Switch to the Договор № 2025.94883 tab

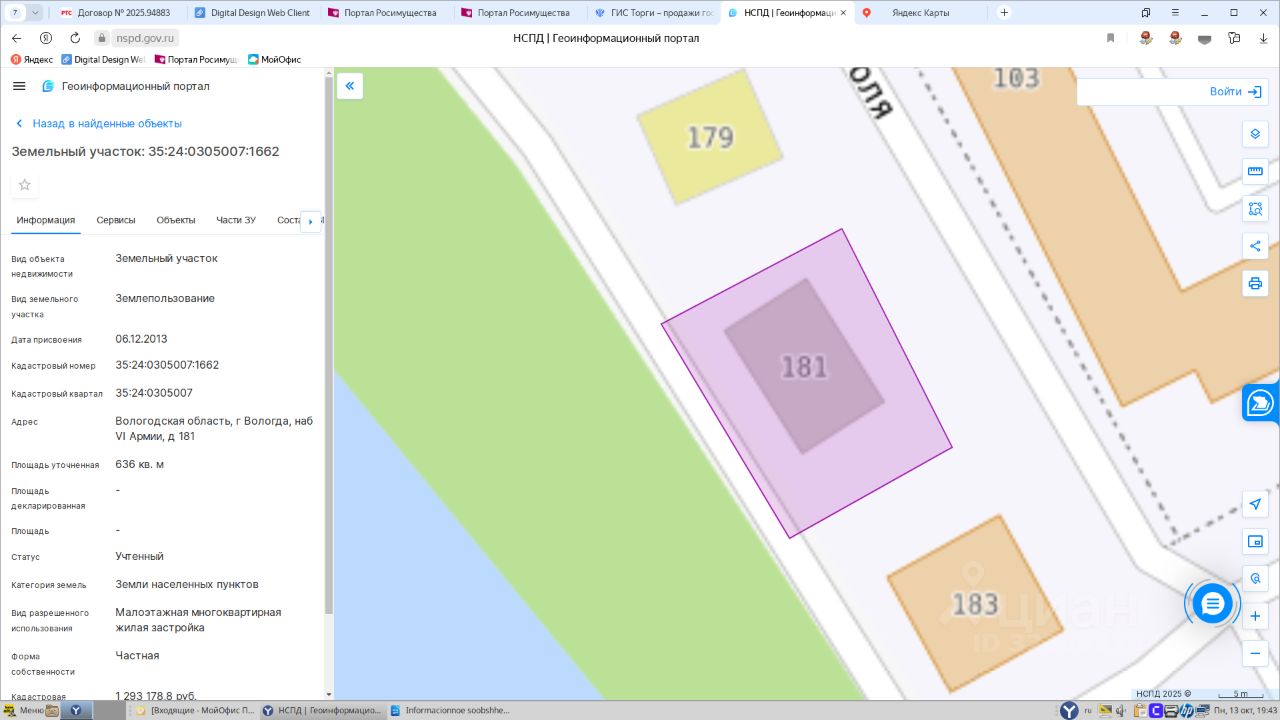pos(116,13)
